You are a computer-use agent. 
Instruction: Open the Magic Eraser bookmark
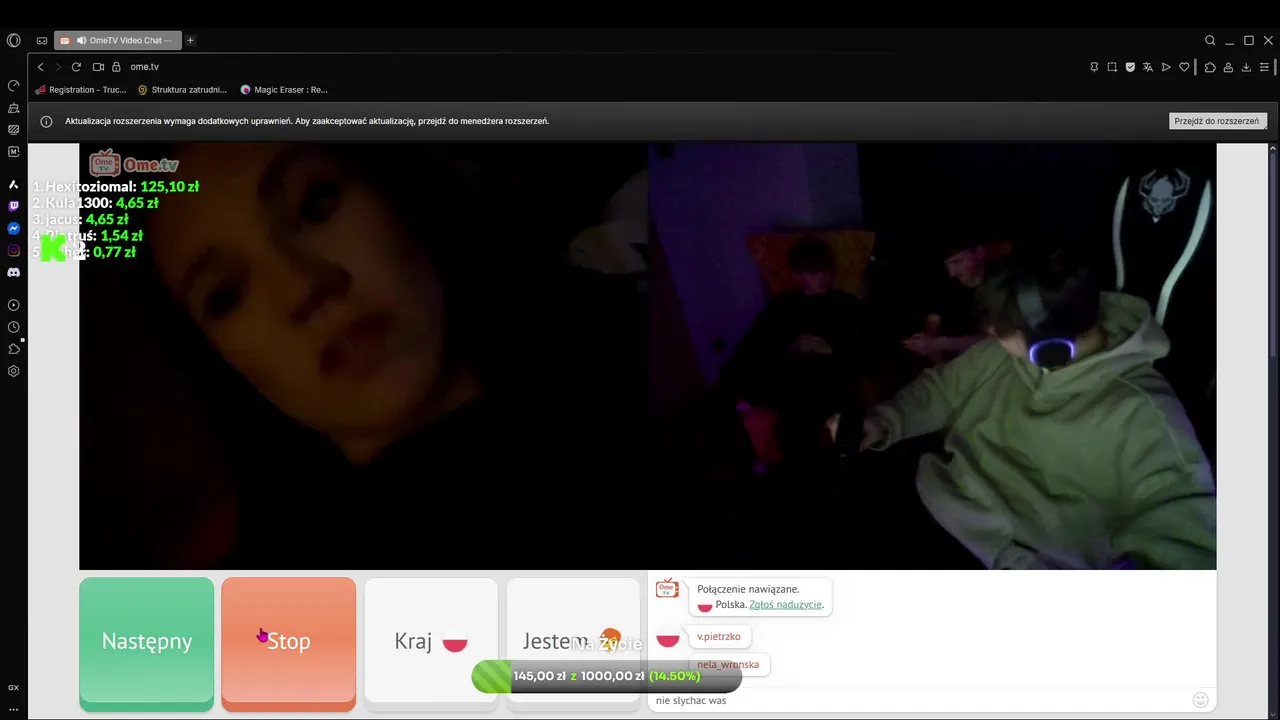[x=284, y=90]
